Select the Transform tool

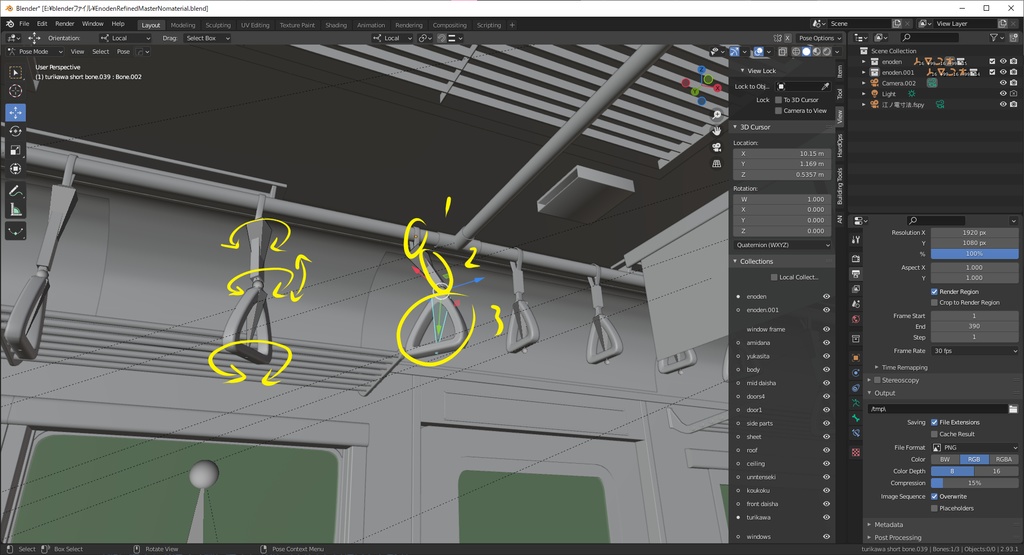[x=15, y=169]
